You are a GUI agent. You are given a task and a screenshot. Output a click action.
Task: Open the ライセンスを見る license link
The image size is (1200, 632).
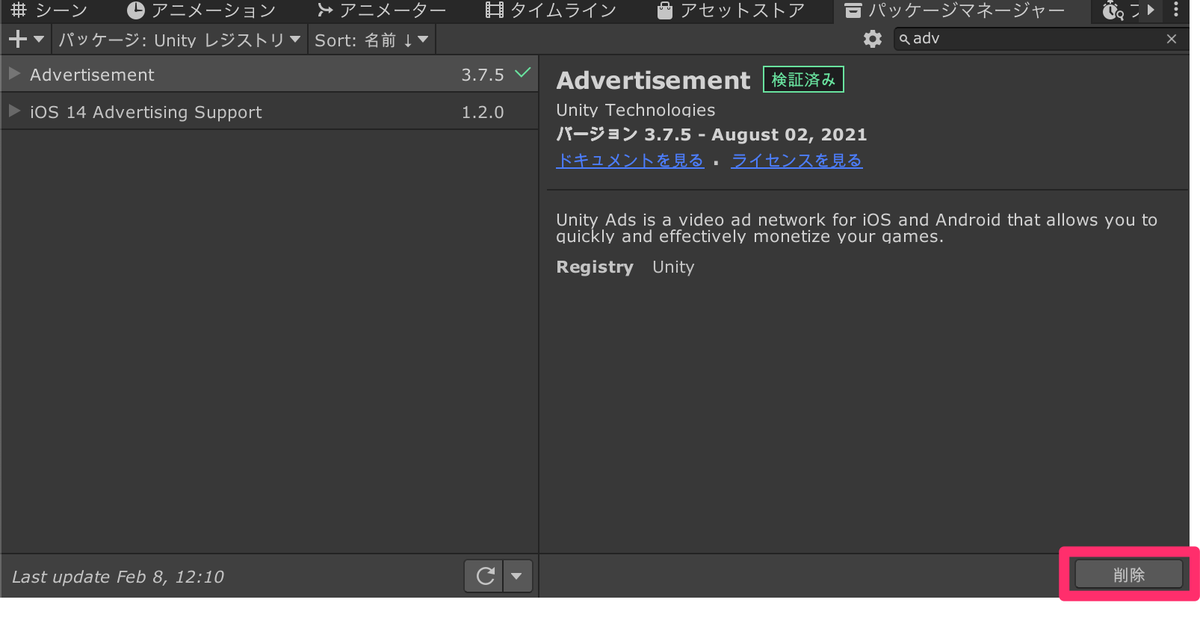click(796, 160)
